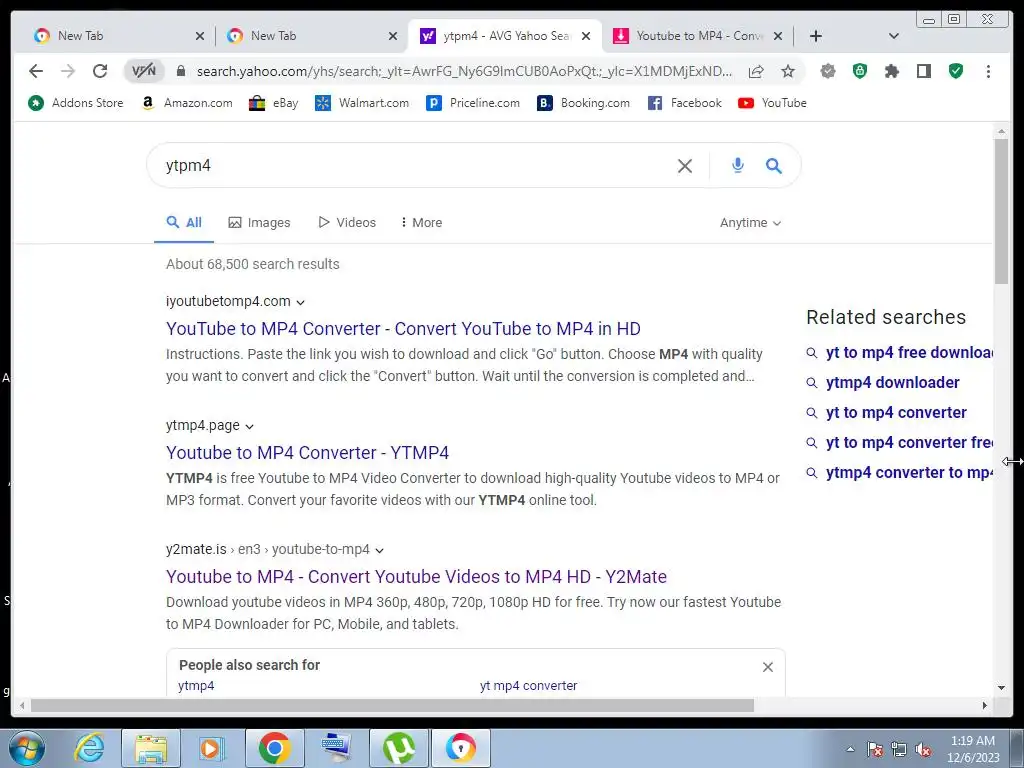Open the green checkmark security shield
Screen dimensions: 1024x768
(956, 71)
